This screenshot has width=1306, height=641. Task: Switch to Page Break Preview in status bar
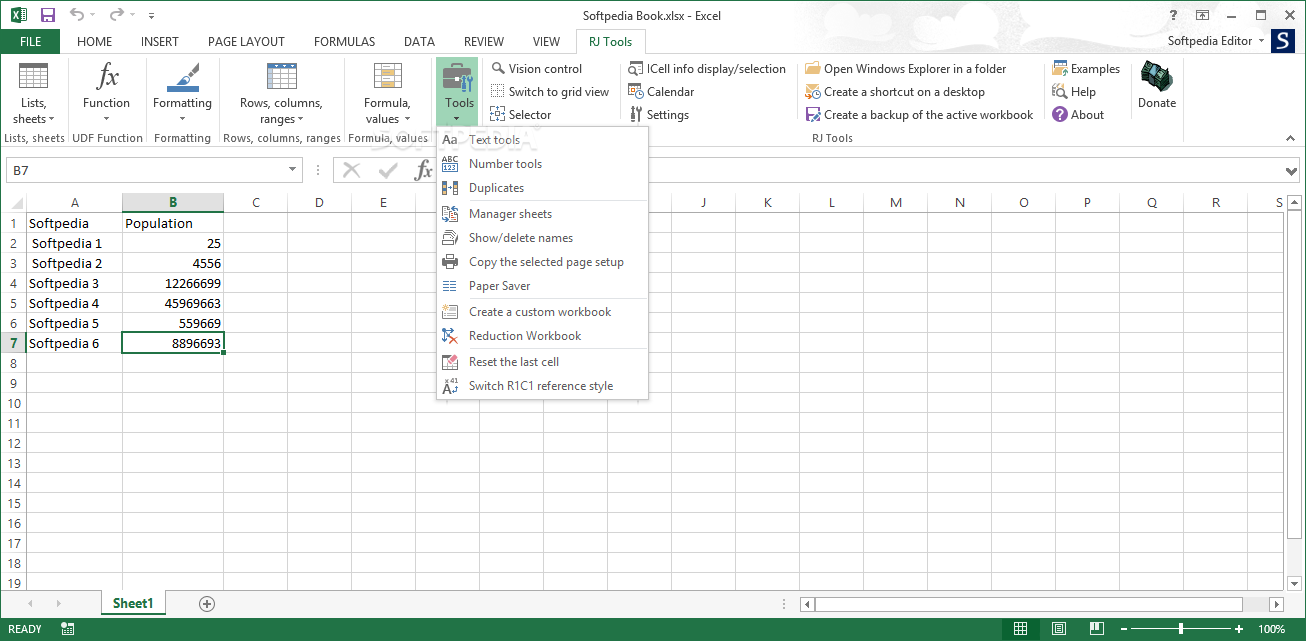point(1097,629)
